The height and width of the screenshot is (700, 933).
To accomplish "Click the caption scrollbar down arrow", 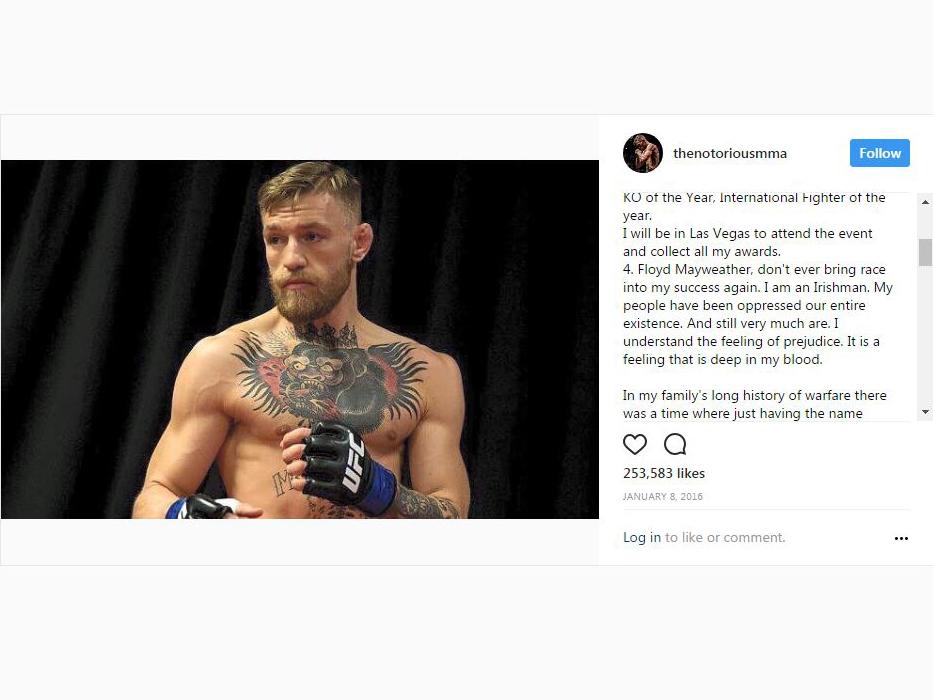I will pyautogui.click(x=925, y=412).
